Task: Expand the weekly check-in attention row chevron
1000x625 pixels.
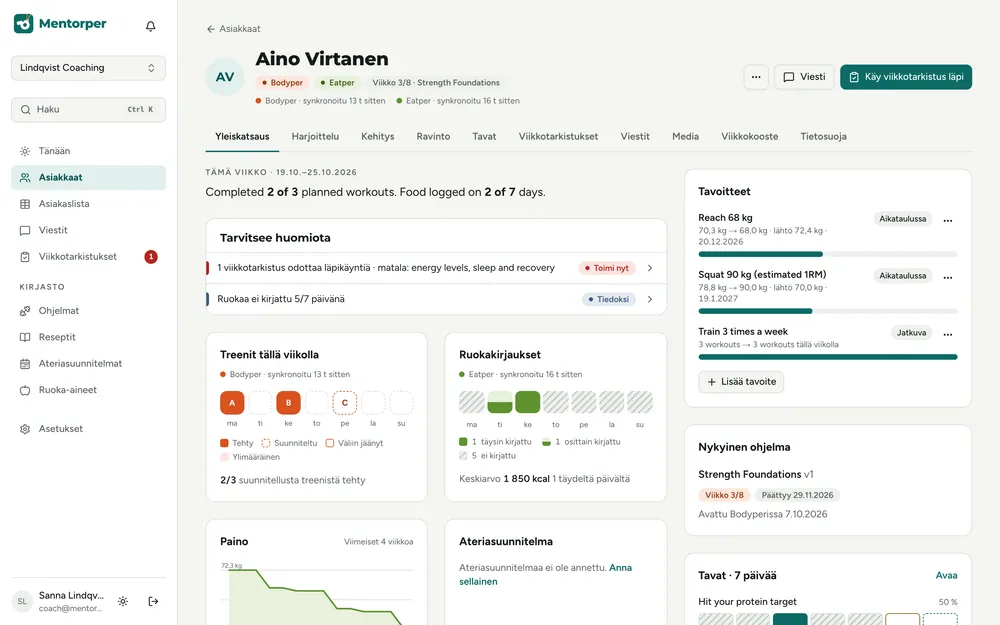Action: point(650,268)
